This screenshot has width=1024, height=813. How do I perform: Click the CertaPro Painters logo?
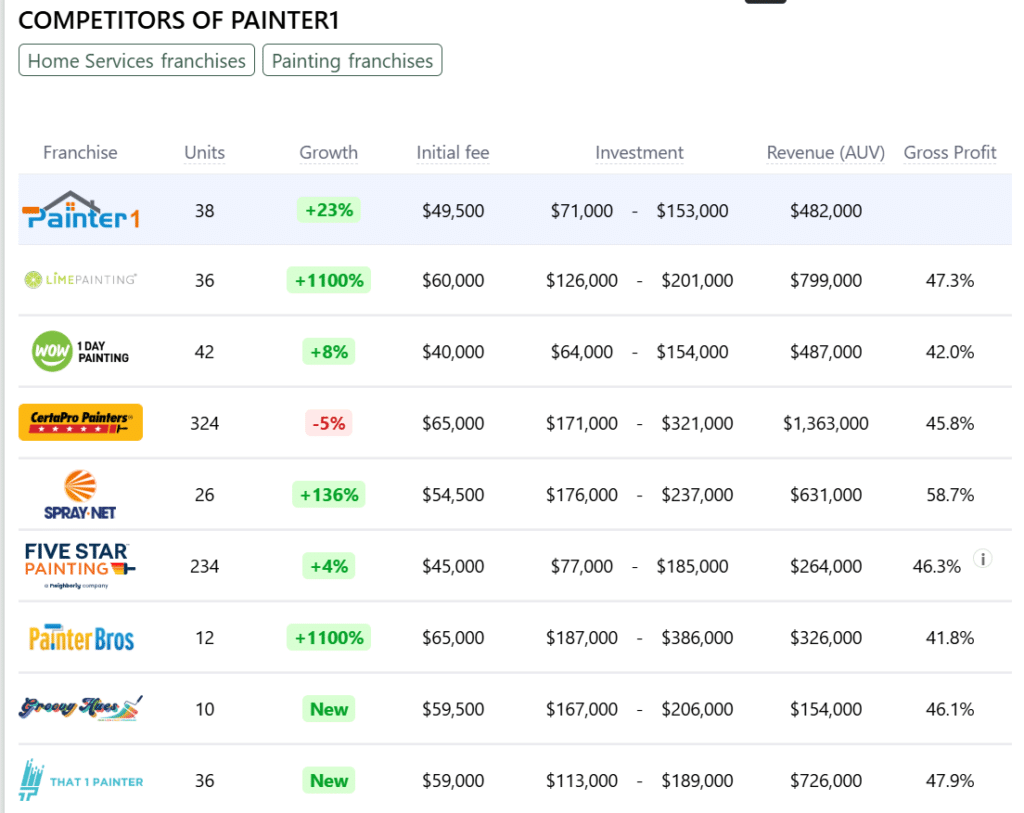pyautogui.click(x=80, y=422)
